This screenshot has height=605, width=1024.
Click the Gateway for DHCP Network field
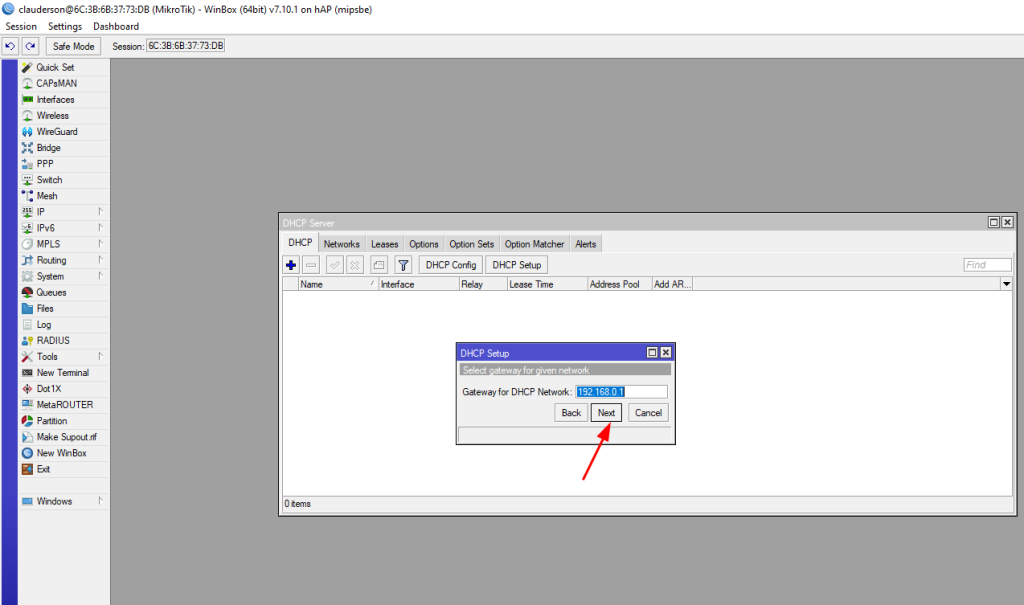tap(621, 392)
